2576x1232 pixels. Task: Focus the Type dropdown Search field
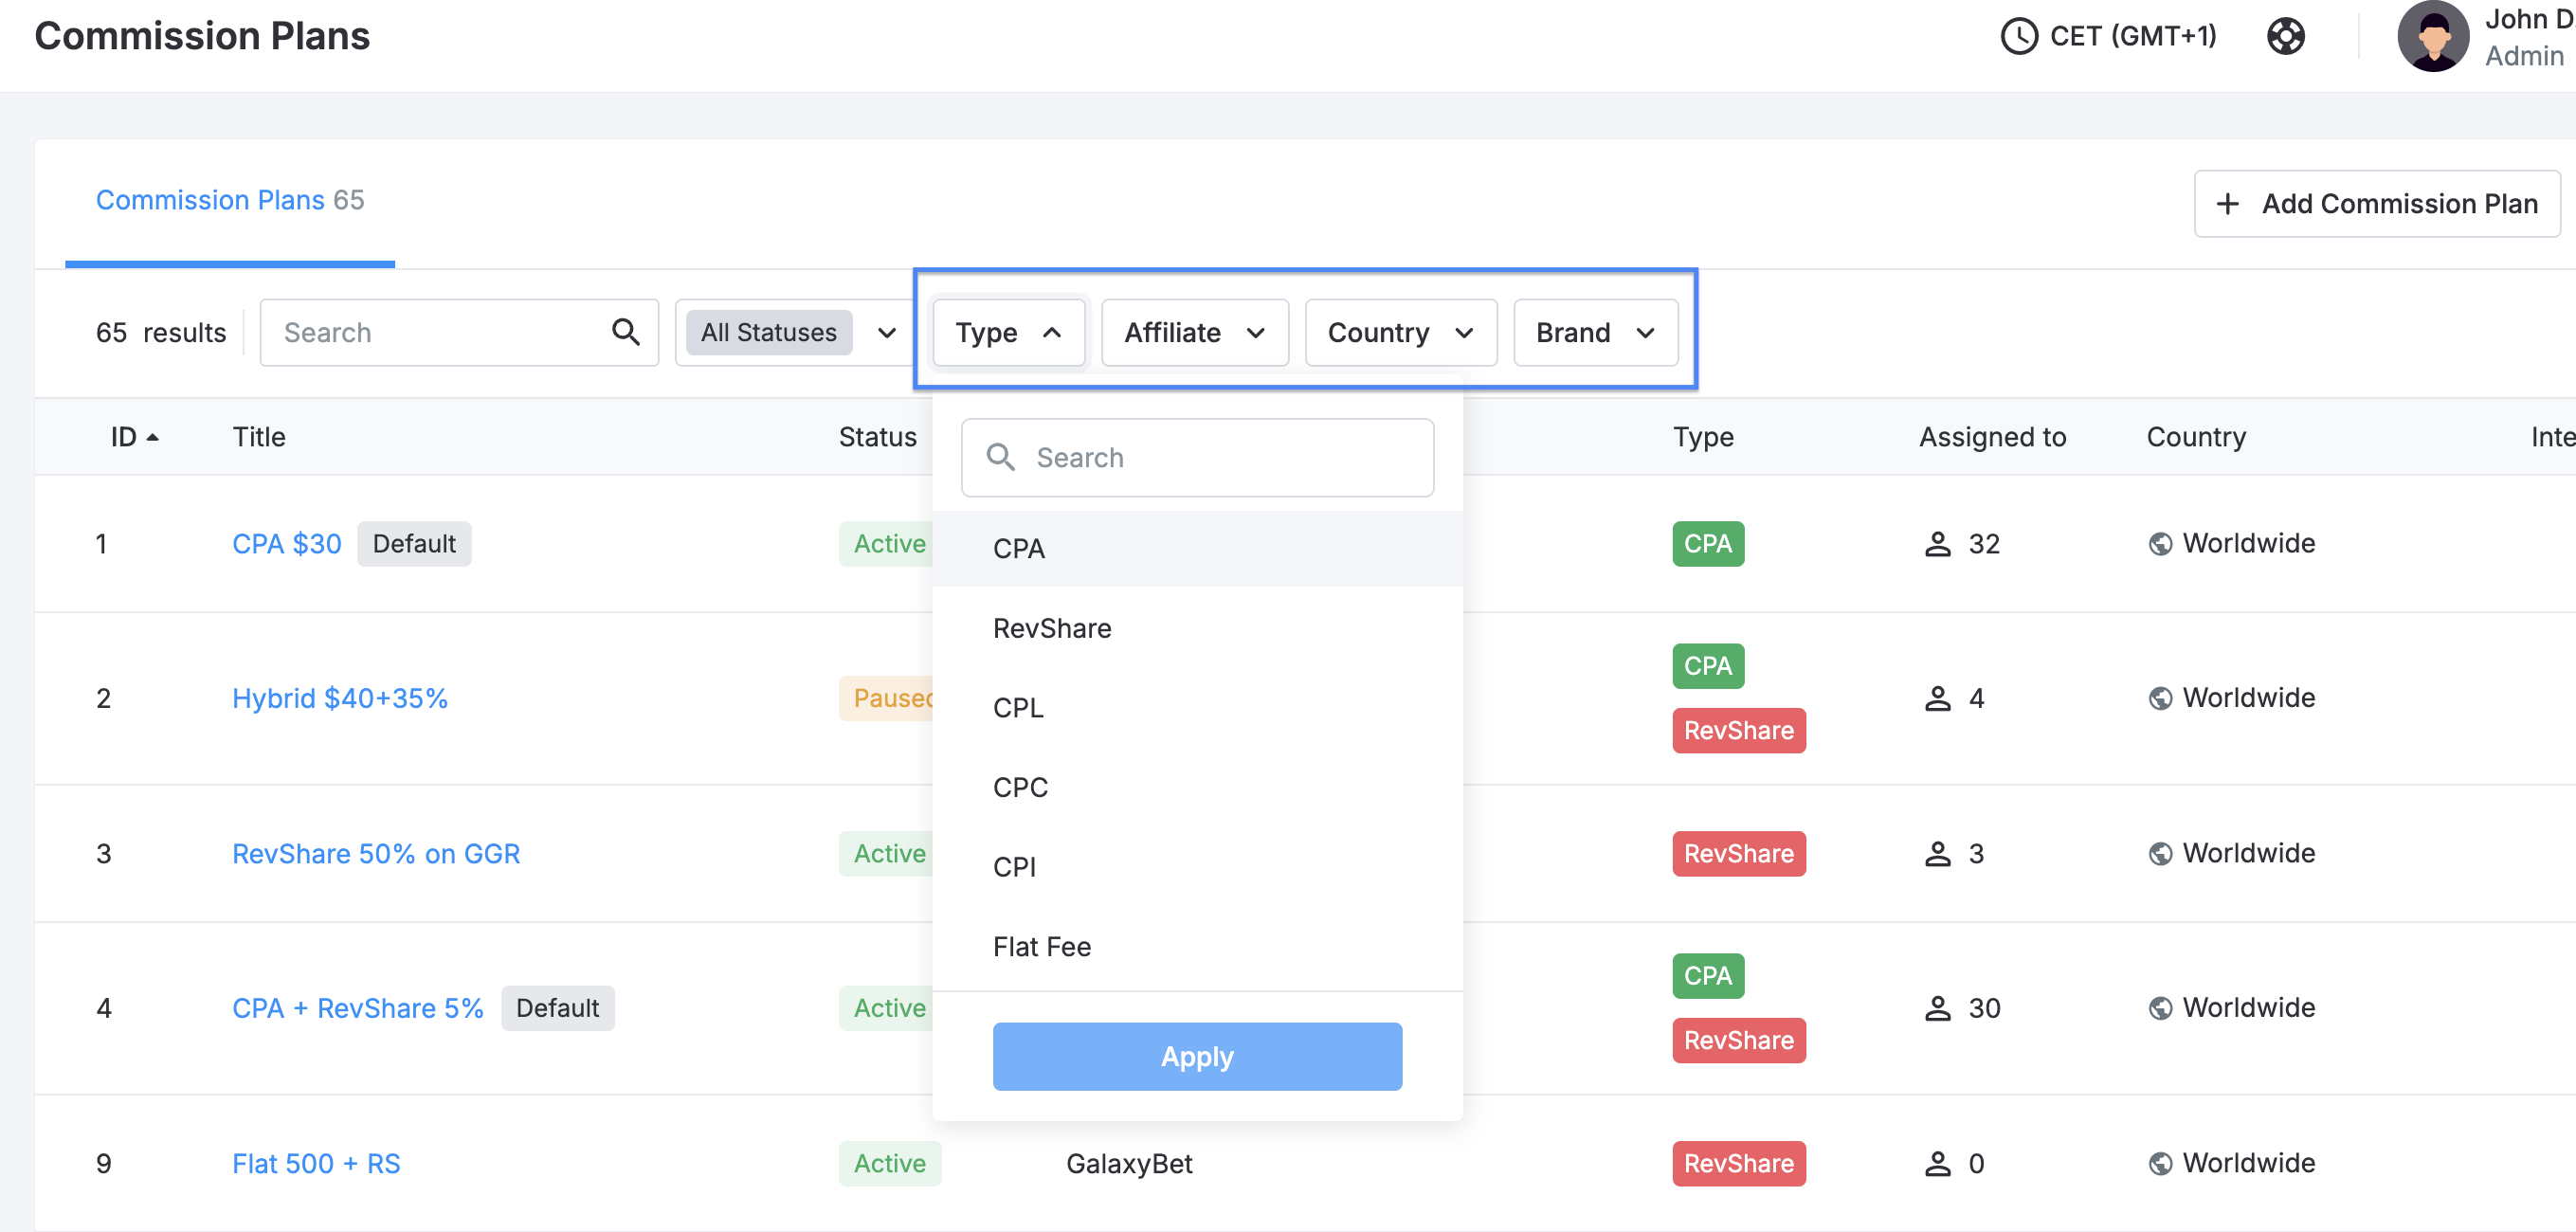1197,457
